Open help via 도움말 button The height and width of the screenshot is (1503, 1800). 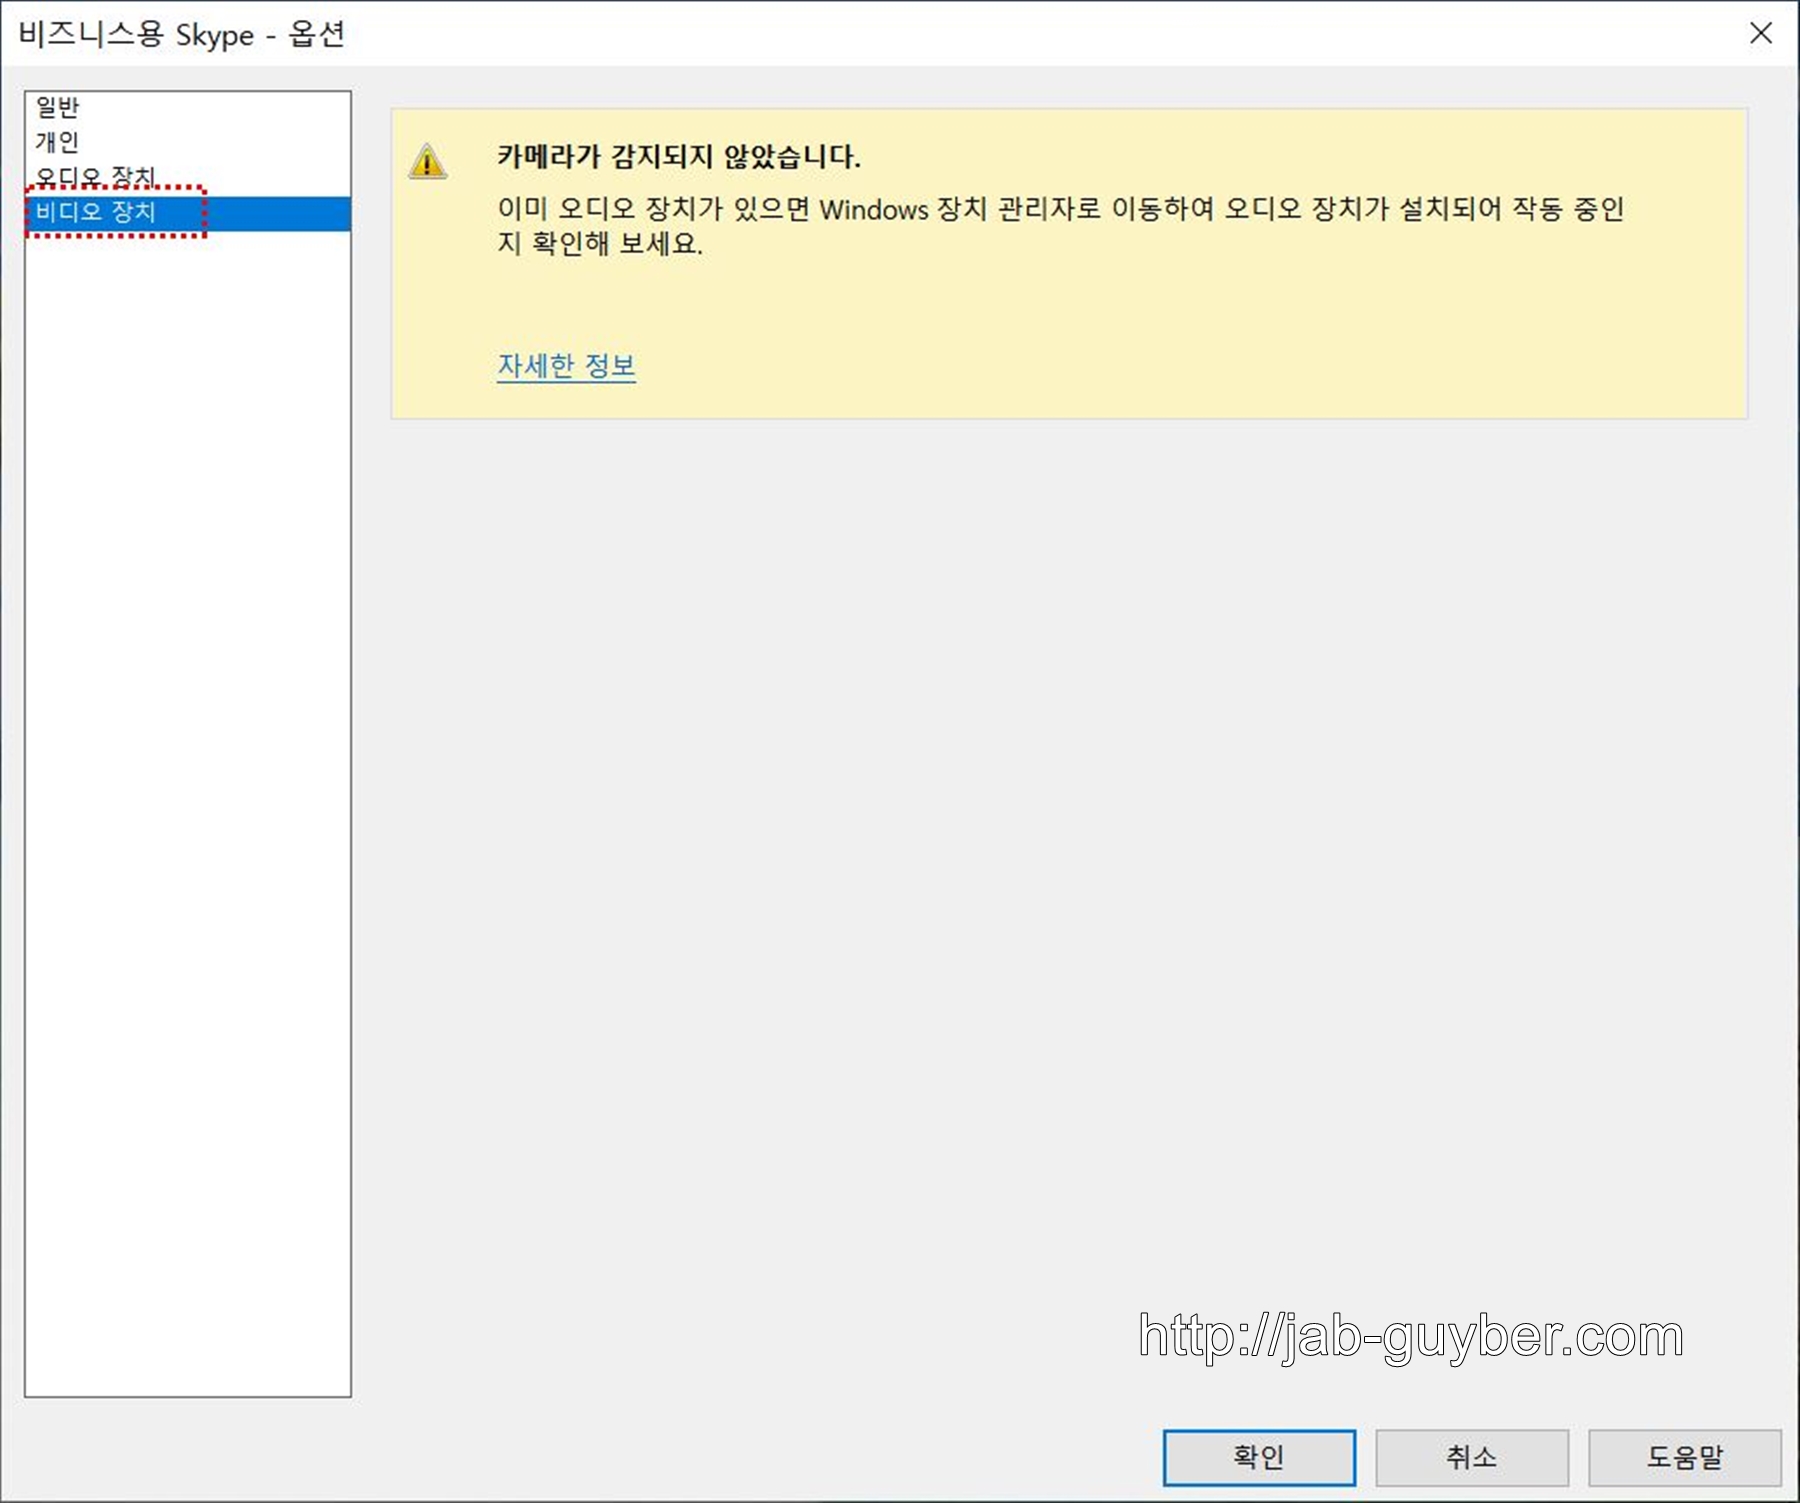pos(1685,1457)
